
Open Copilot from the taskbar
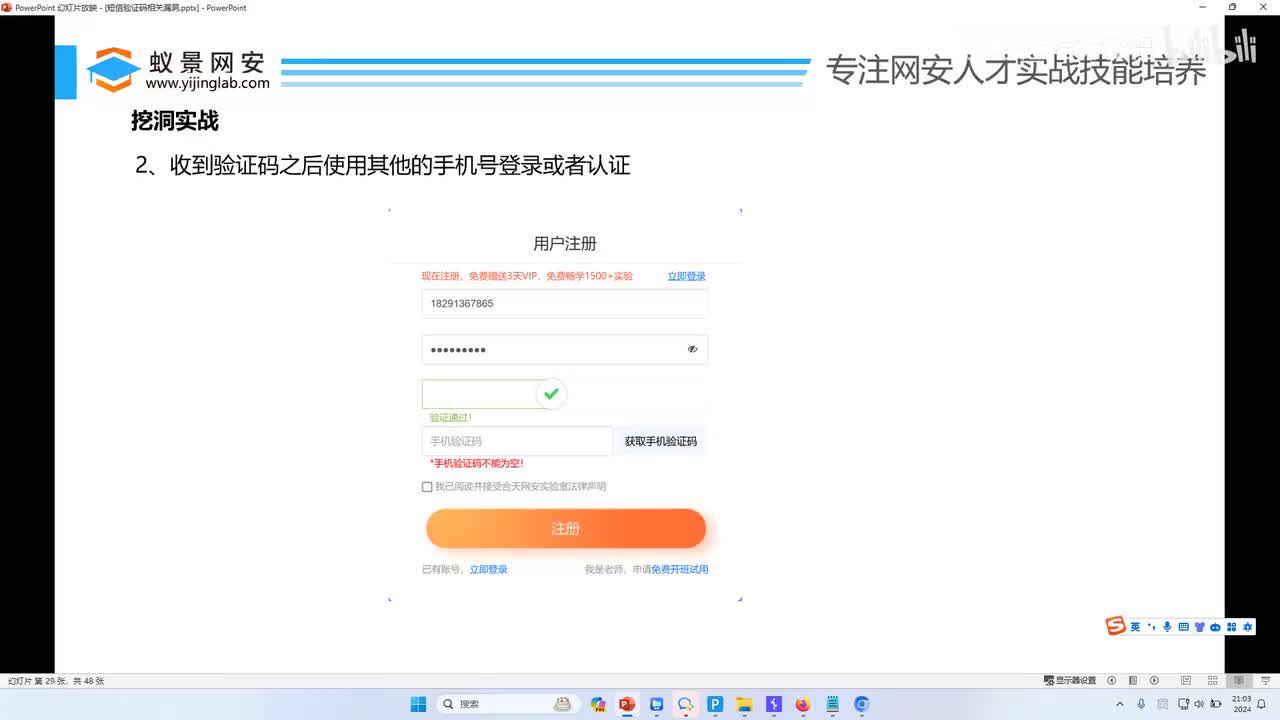[598, 704]
